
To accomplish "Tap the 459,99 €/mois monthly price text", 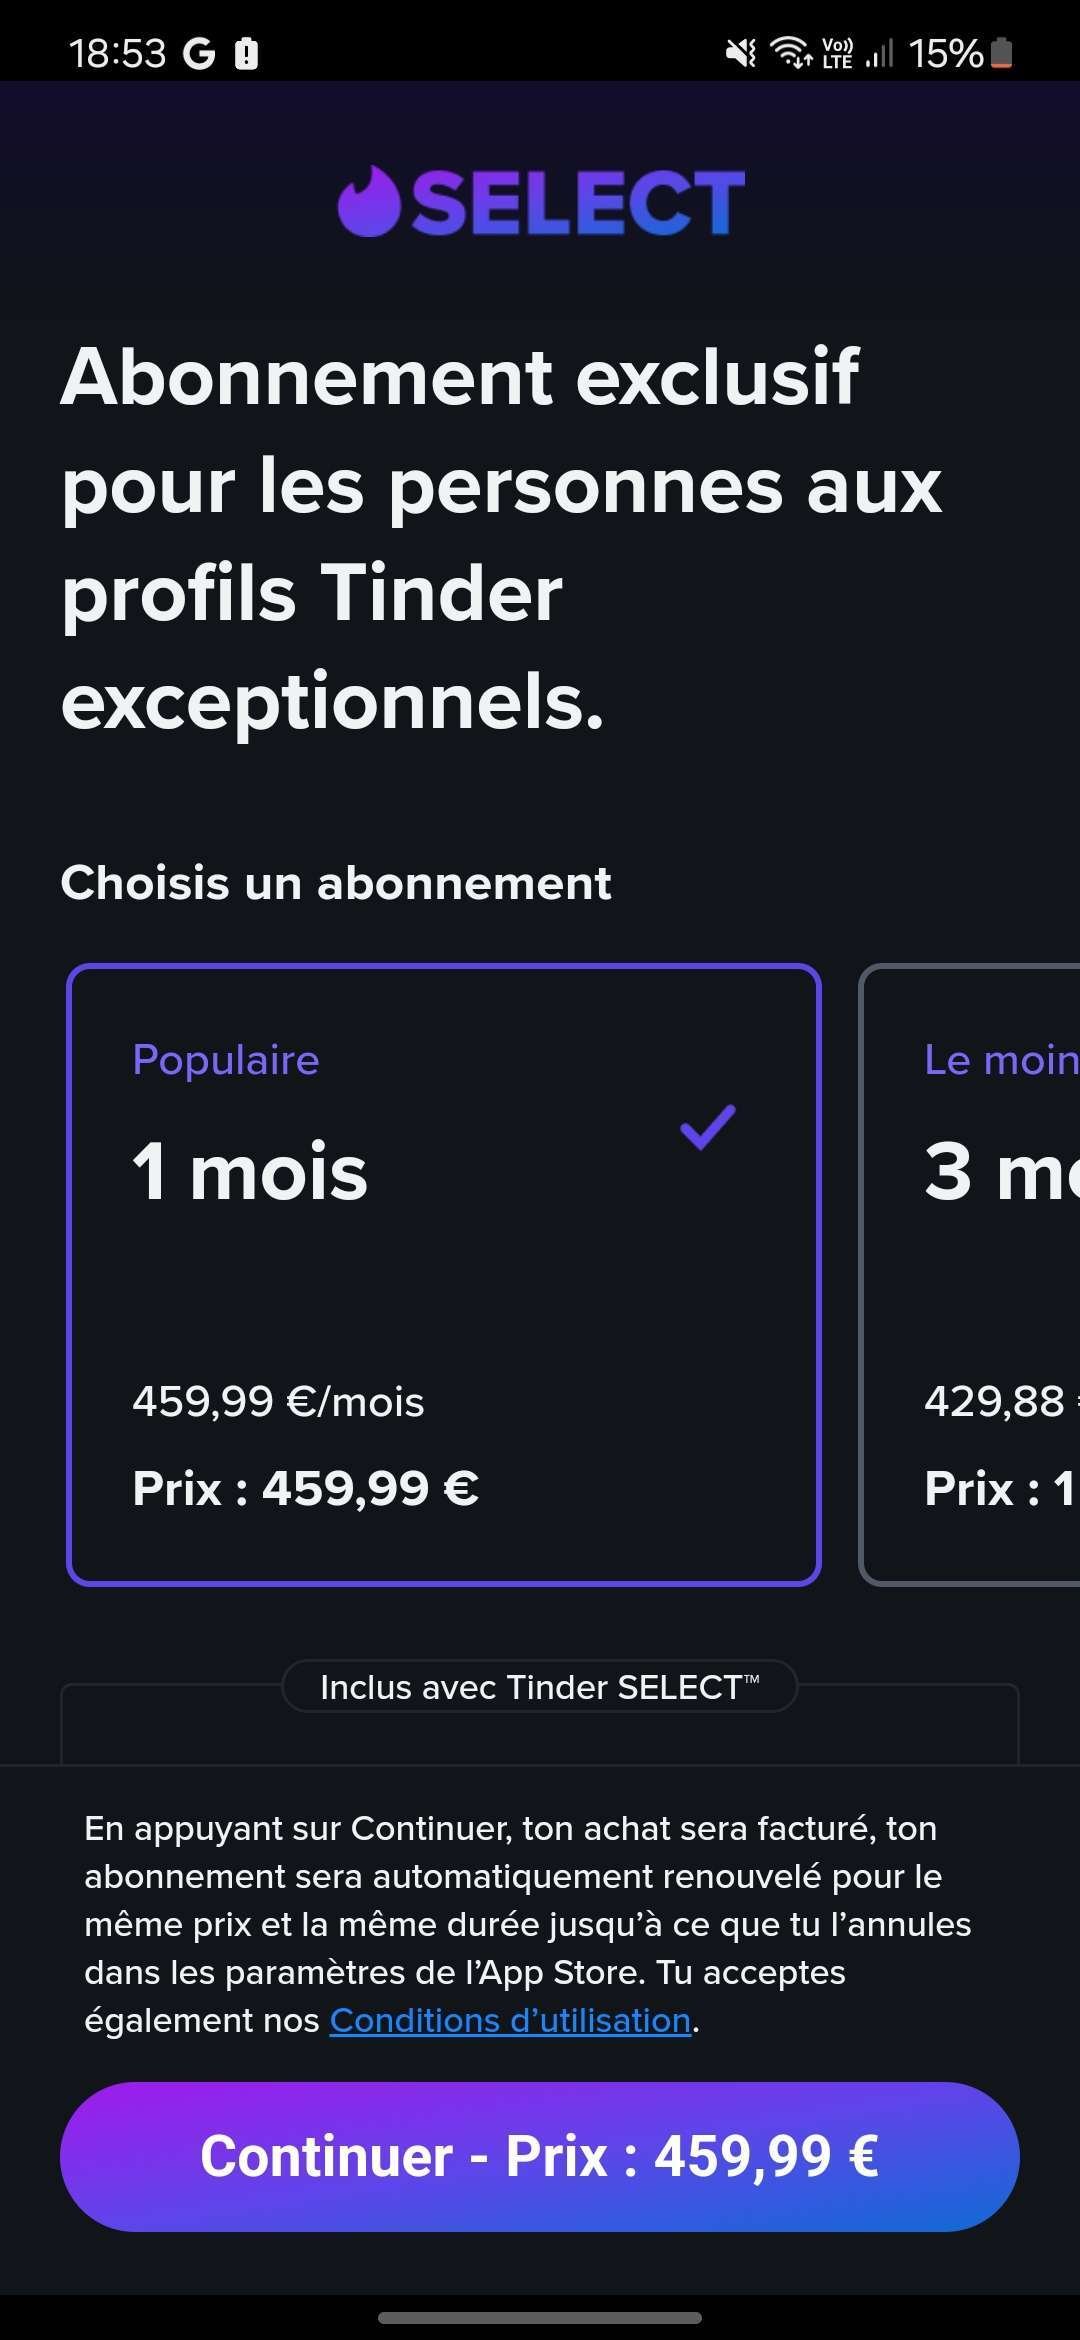I will click(278, 1402).
